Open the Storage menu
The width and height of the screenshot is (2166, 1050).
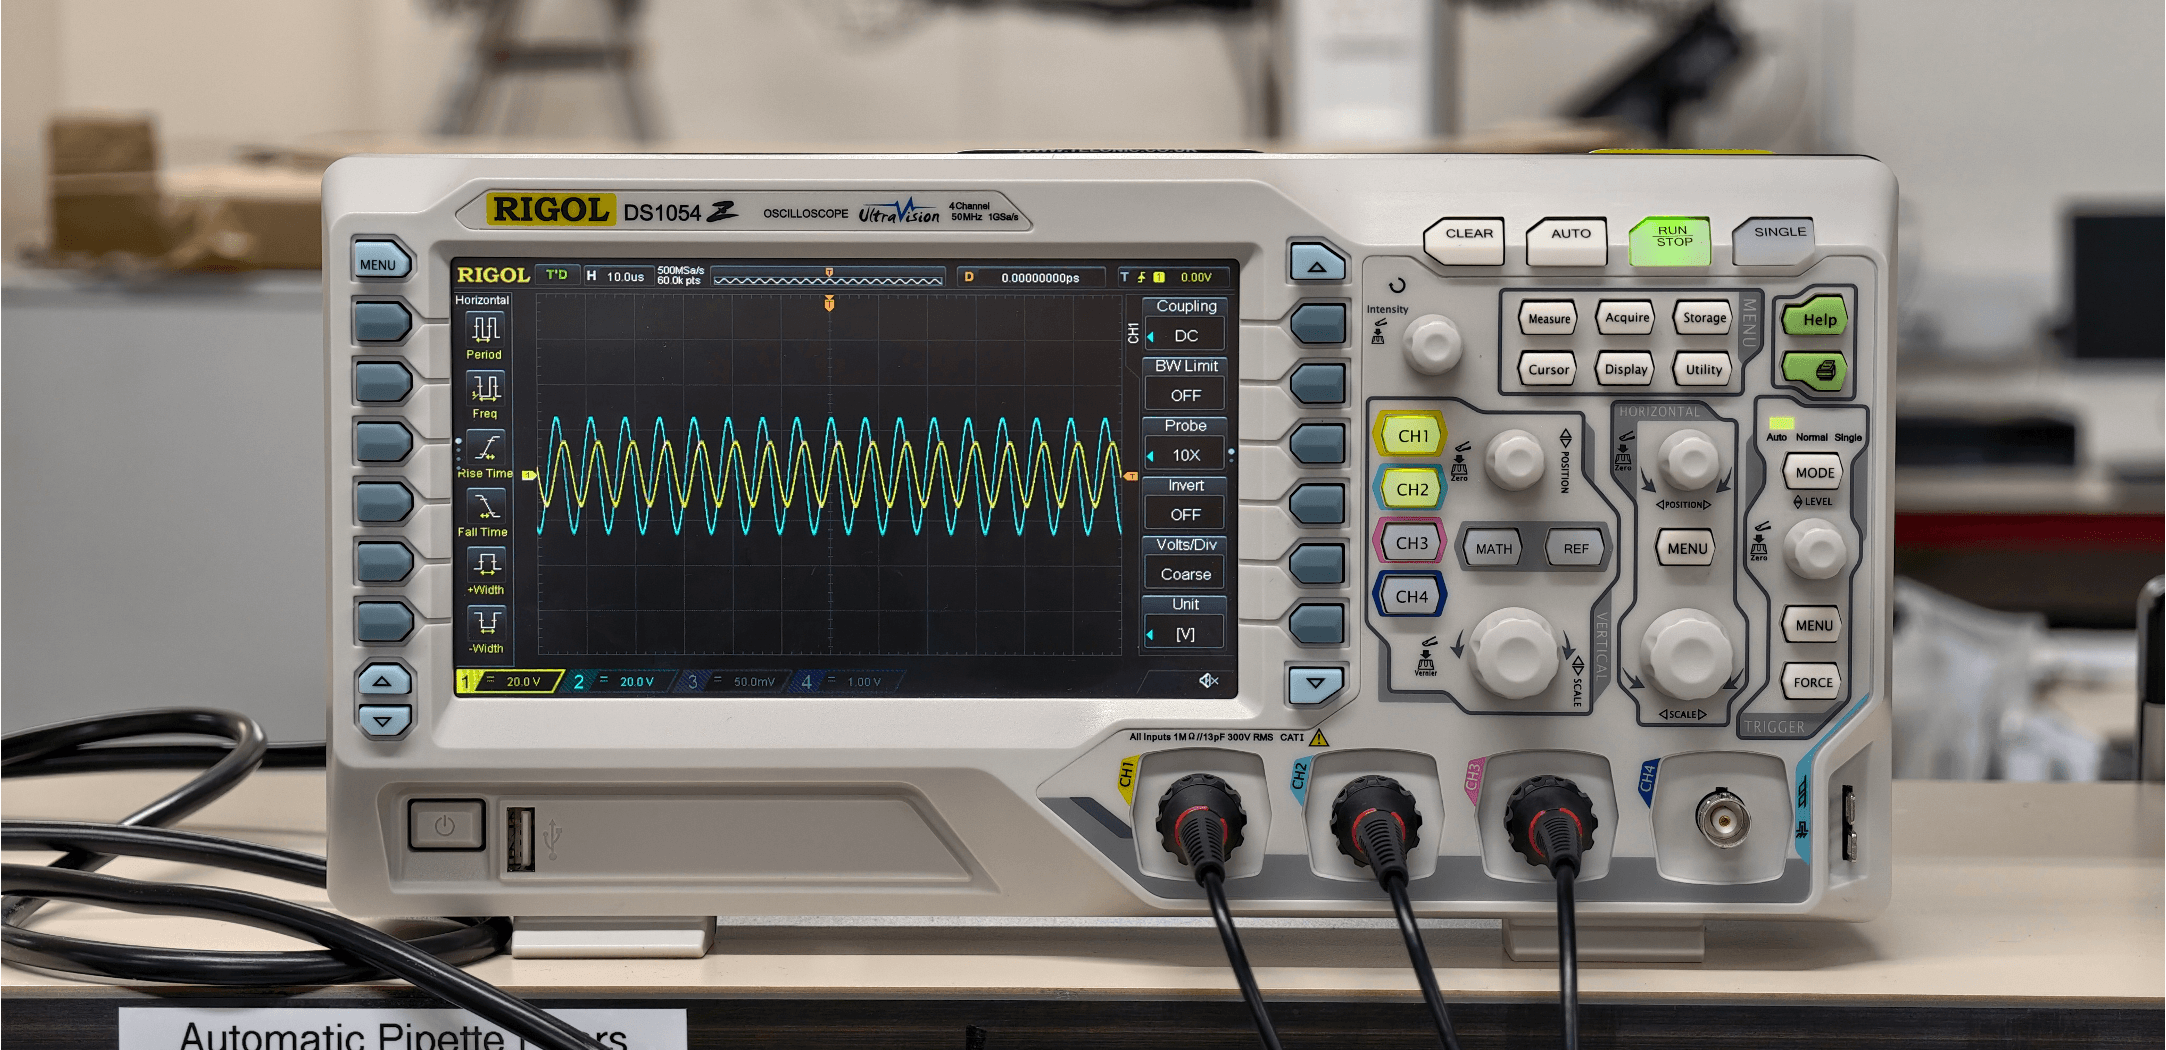pyautogui.click(x=1703, y=318)
